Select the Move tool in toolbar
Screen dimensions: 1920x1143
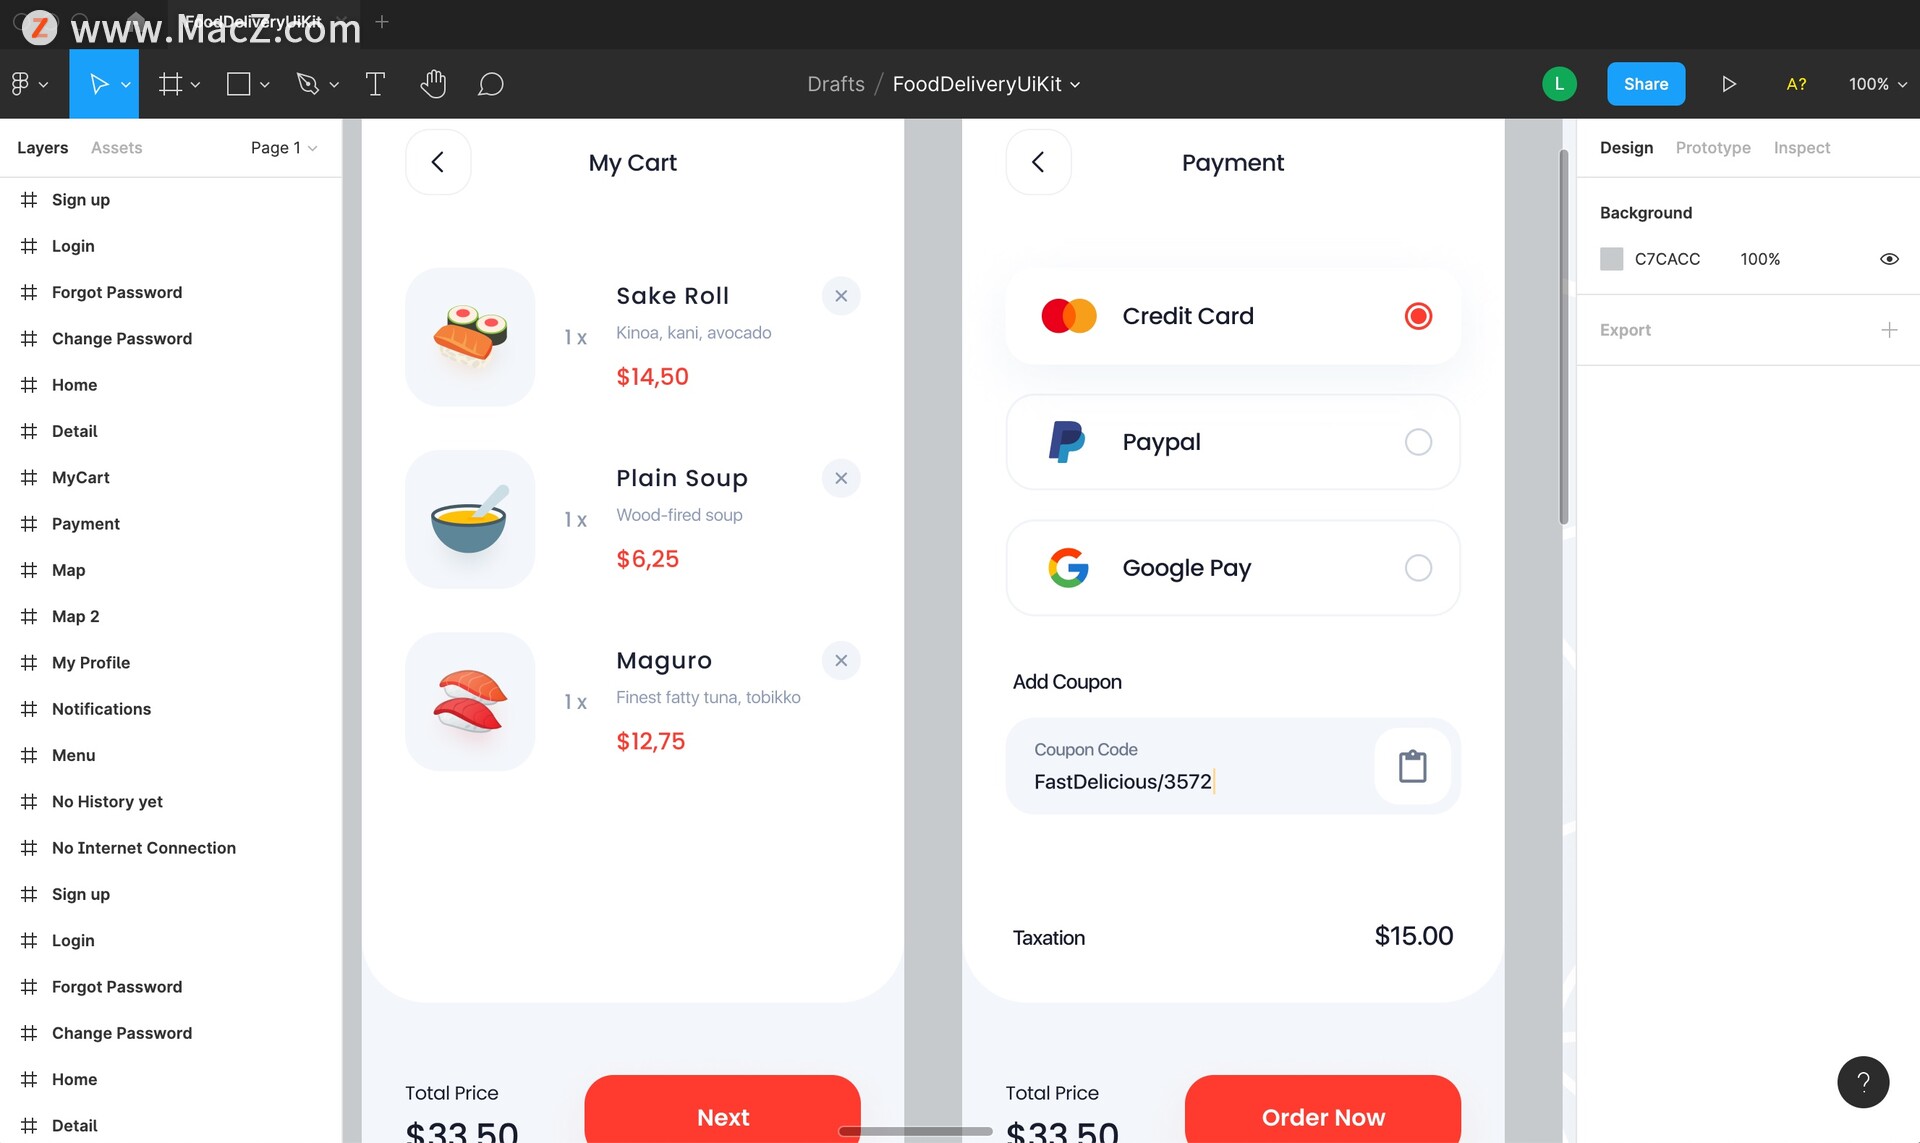98,84
